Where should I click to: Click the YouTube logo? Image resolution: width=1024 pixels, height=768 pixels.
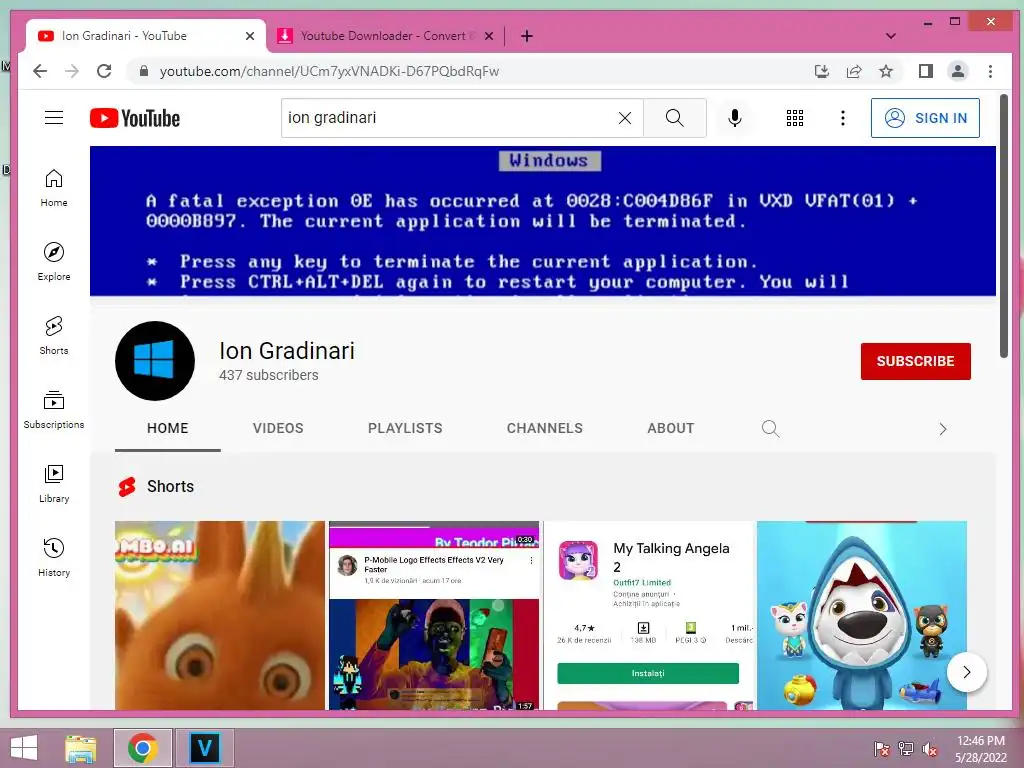click(x=135, y=118)
